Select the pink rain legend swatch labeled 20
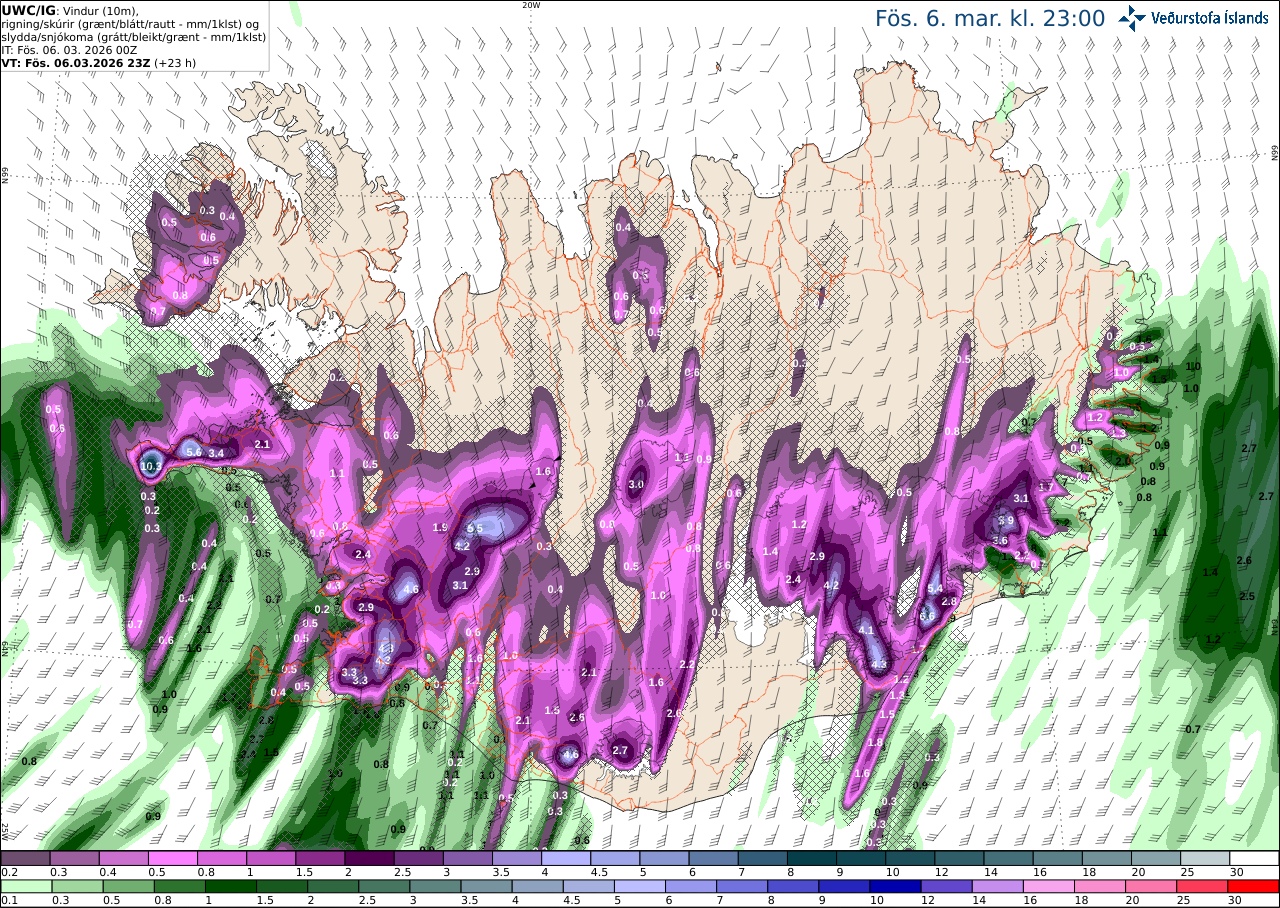This screenshot has height=908, width=1280. (x=1151, y=886)
